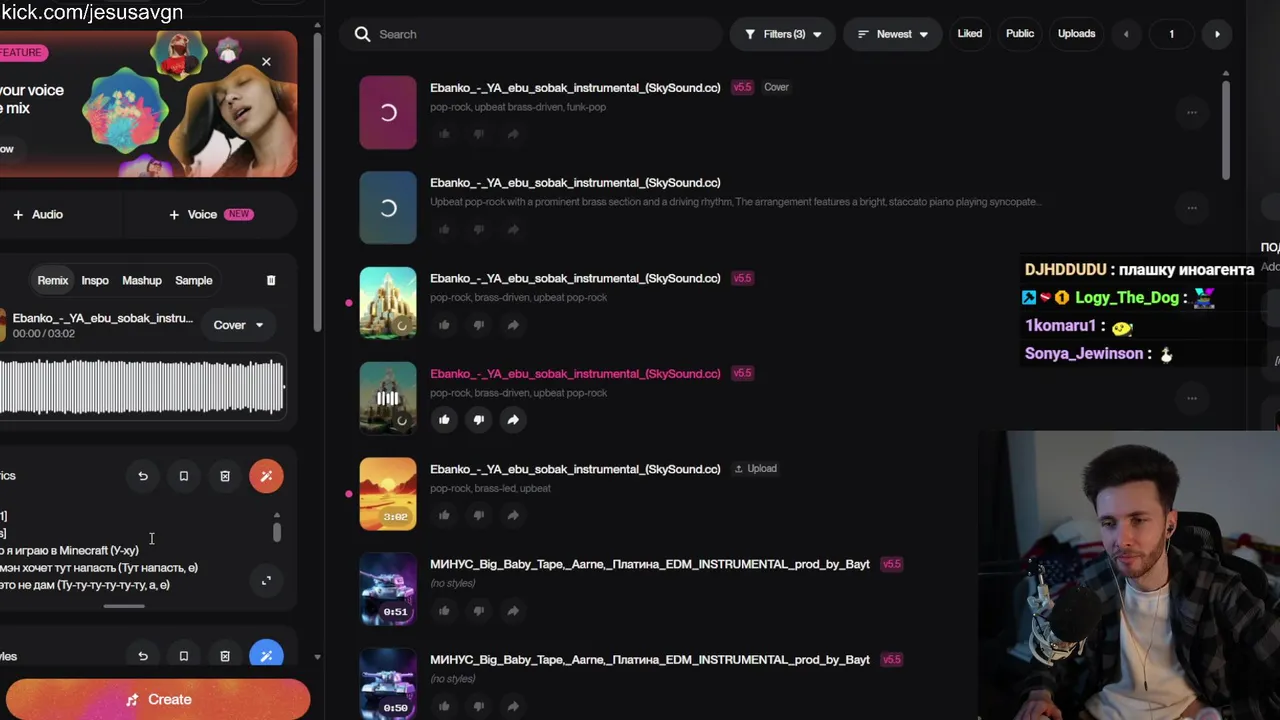This screenshot has height=720, width=1280.
Task: Click the search magnifier icon
Action: pyautogui.click(x=362, y=34)
